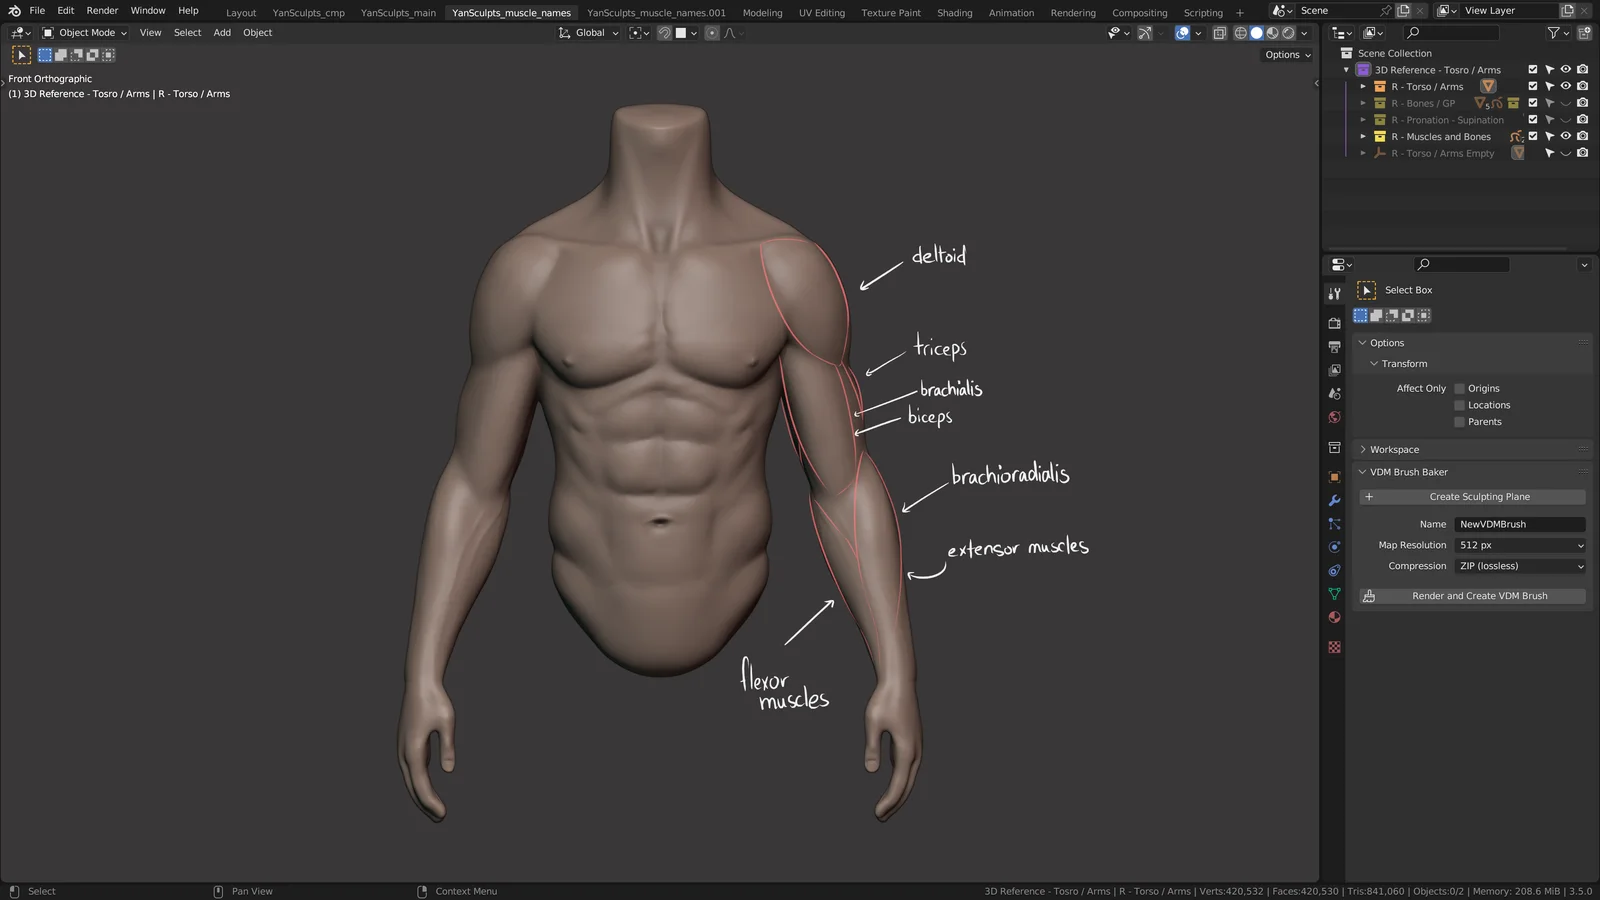Switch to Solid viewport shading mode
Viewport: 1600px width, 900px height.
1256,33
